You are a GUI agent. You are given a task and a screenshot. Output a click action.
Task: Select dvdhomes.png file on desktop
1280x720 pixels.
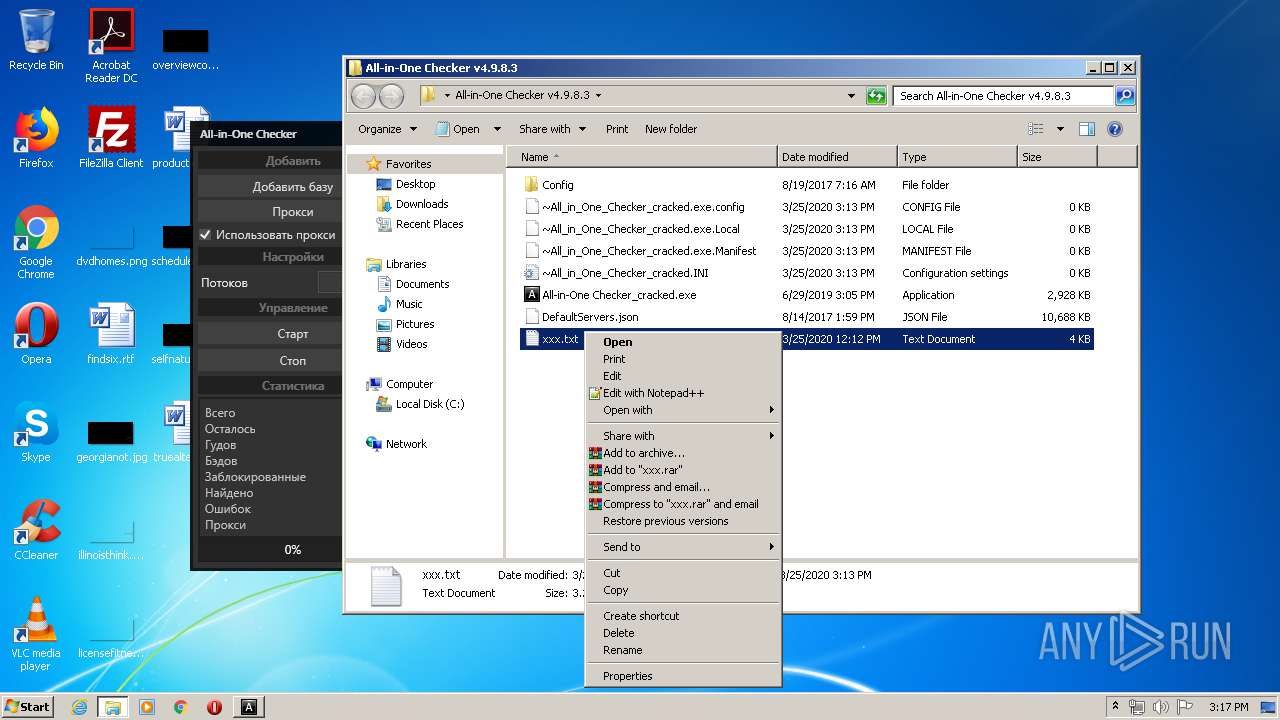click(x=111, y=244)
